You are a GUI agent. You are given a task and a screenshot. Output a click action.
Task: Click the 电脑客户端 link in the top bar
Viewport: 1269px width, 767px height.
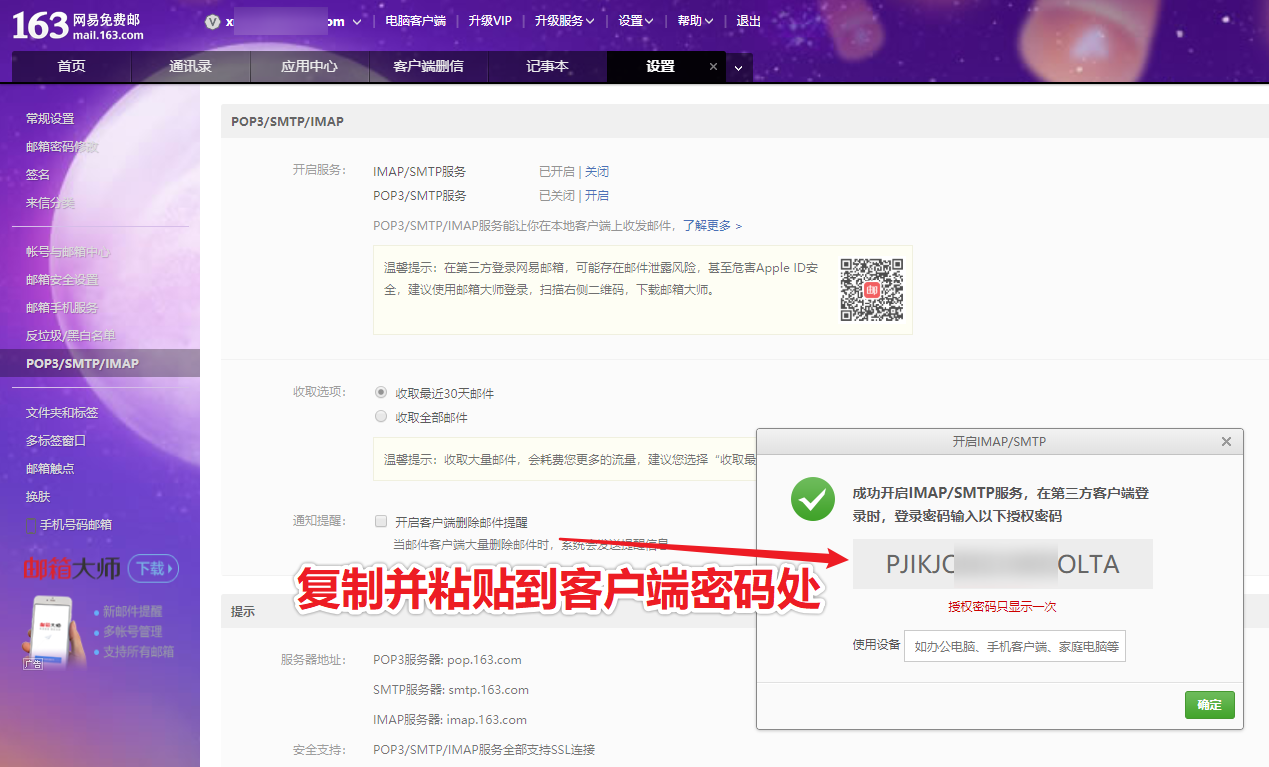pyautogui.click(x=416, y=21)
